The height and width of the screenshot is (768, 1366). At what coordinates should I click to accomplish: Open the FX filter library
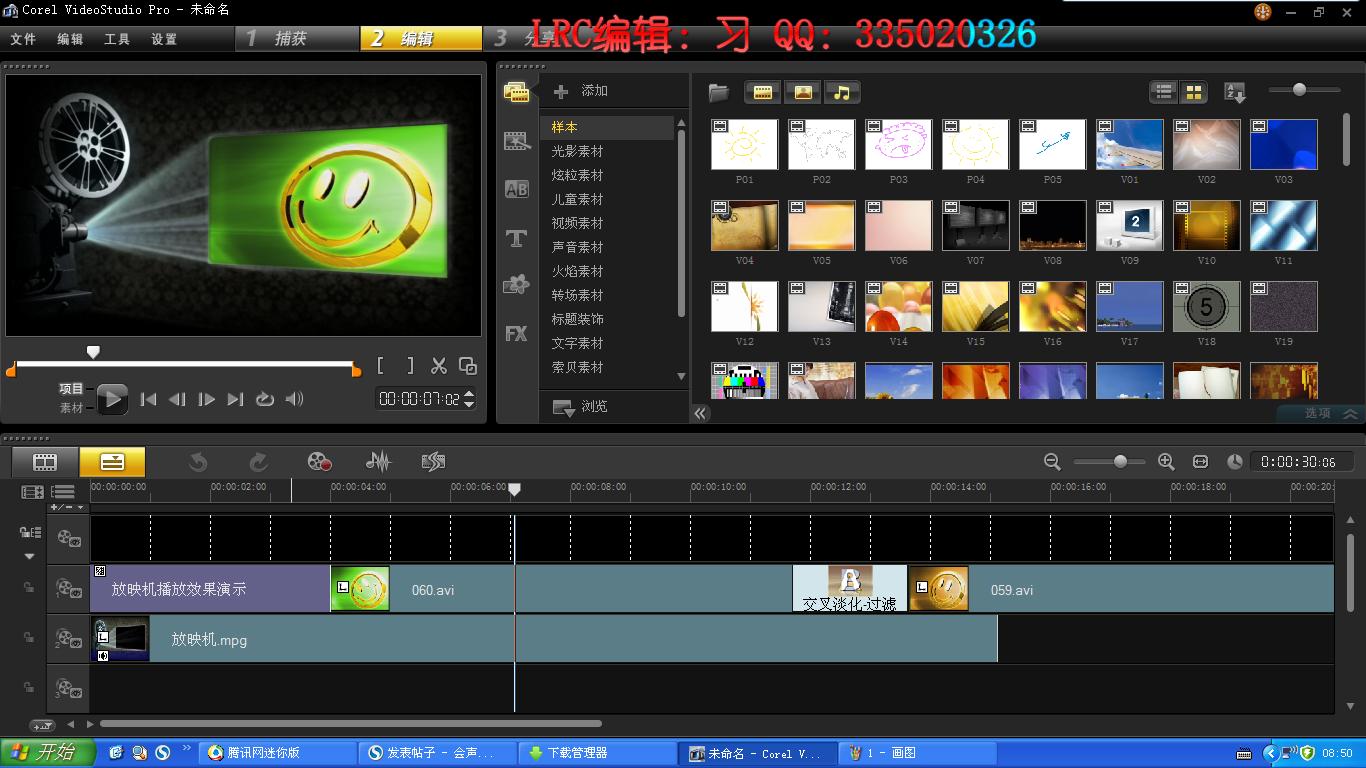pyautogui.click(x=516, y=334)
